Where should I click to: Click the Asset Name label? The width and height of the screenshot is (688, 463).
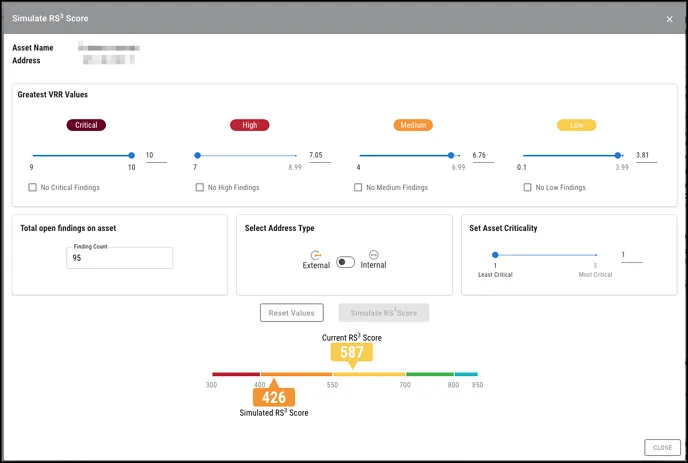[x=32, y=48]
